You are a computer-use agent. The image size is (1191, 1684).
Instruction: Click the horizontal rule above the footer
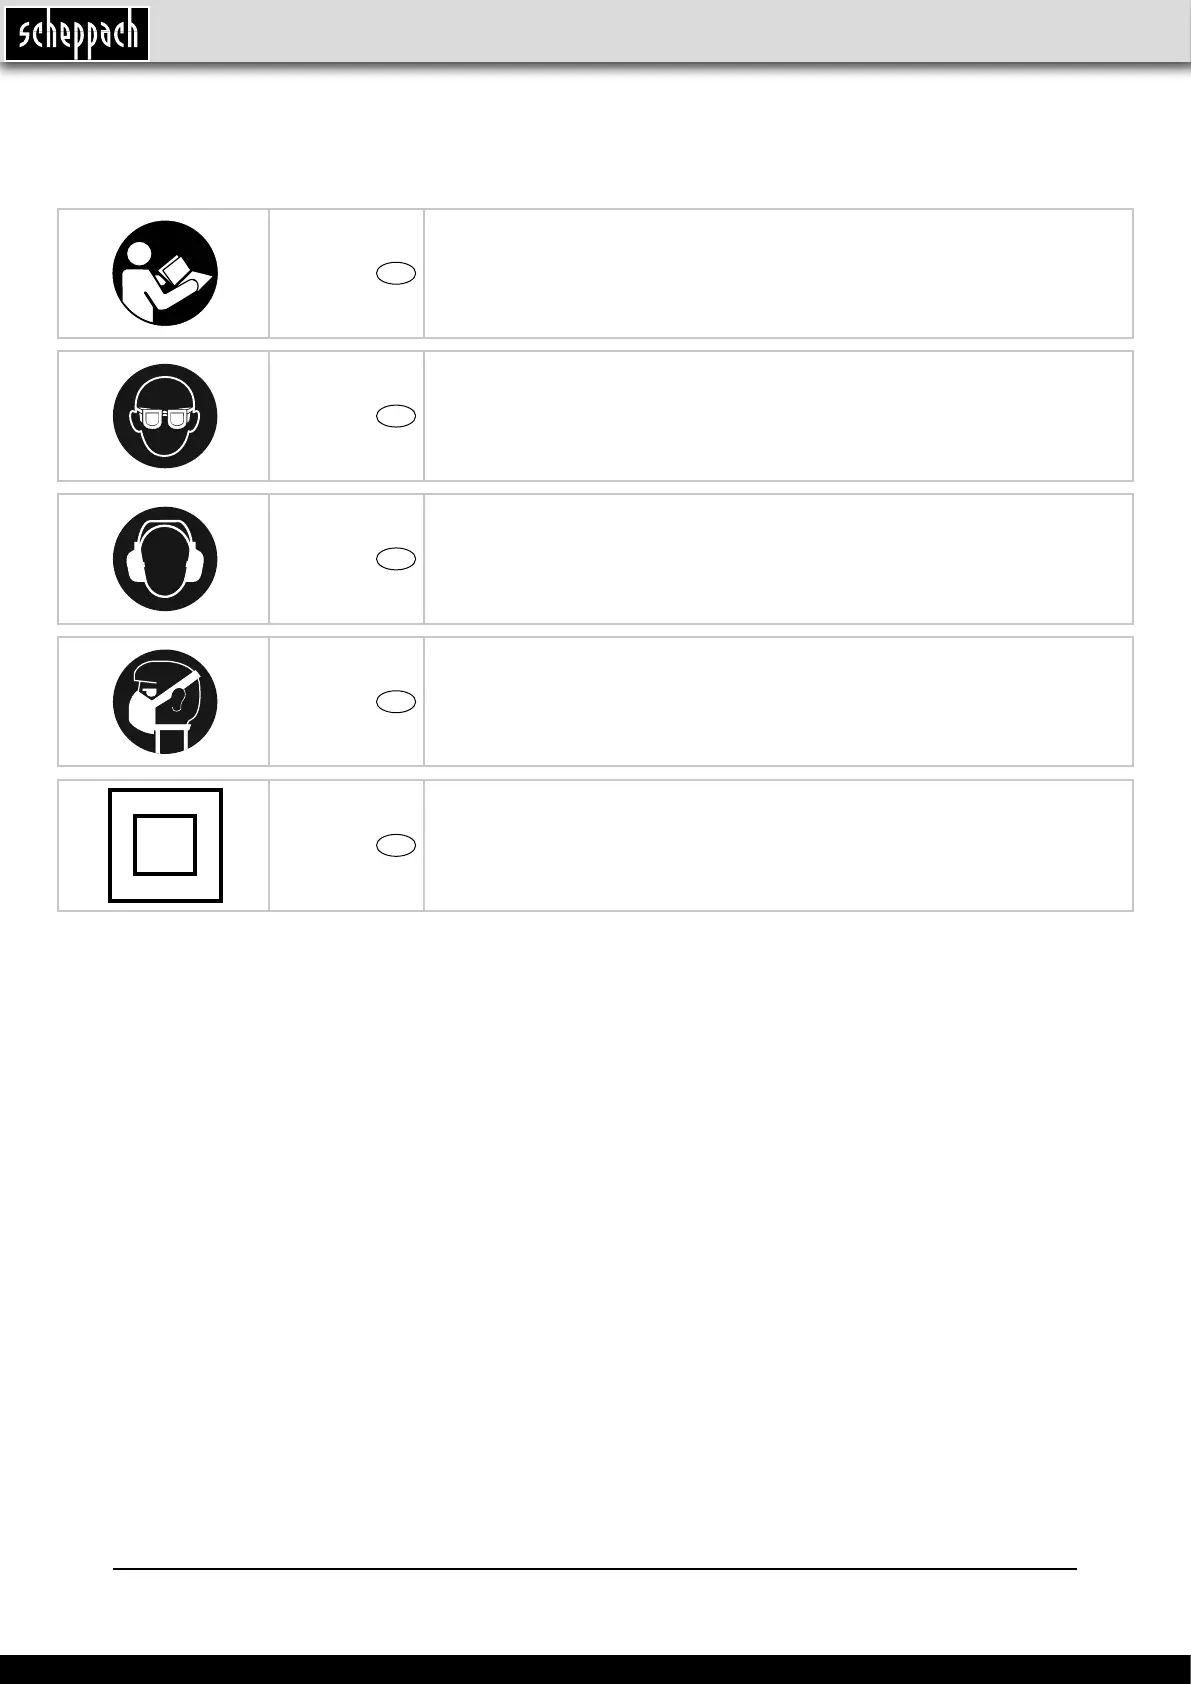[595, 1569]
